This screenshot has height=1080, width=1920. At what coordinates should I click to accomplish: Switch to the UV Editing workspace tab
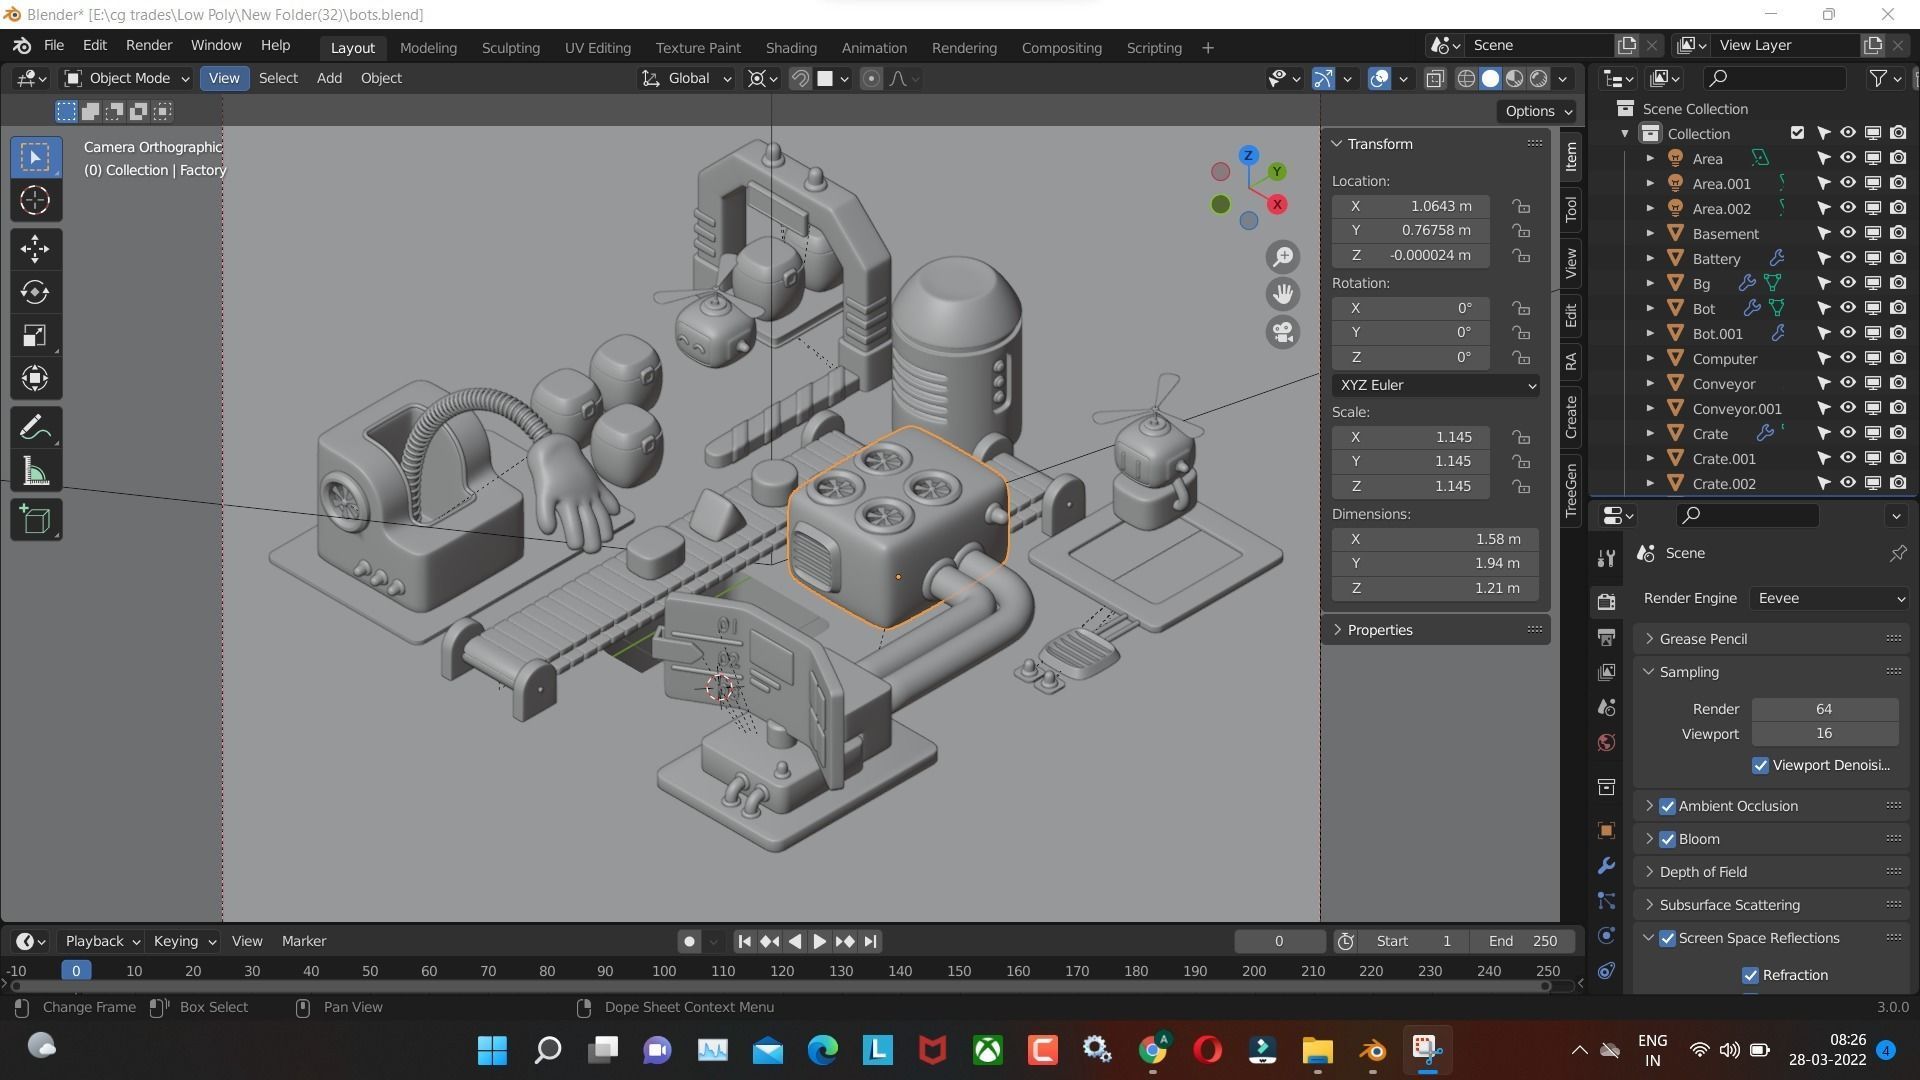pos(597,48)
